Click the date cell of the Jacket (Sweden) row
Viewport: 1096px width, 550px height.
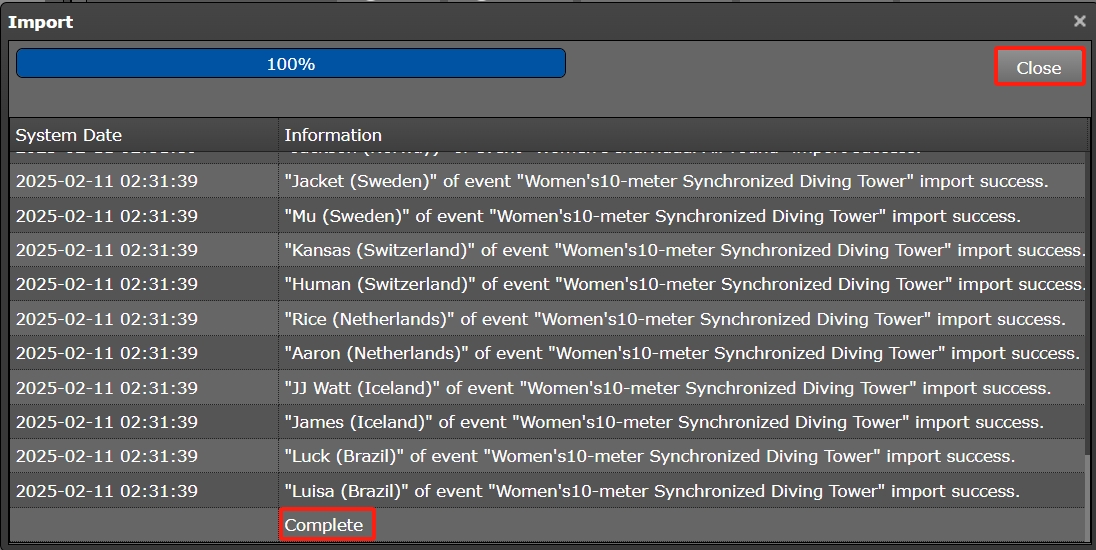coord(106,182)
